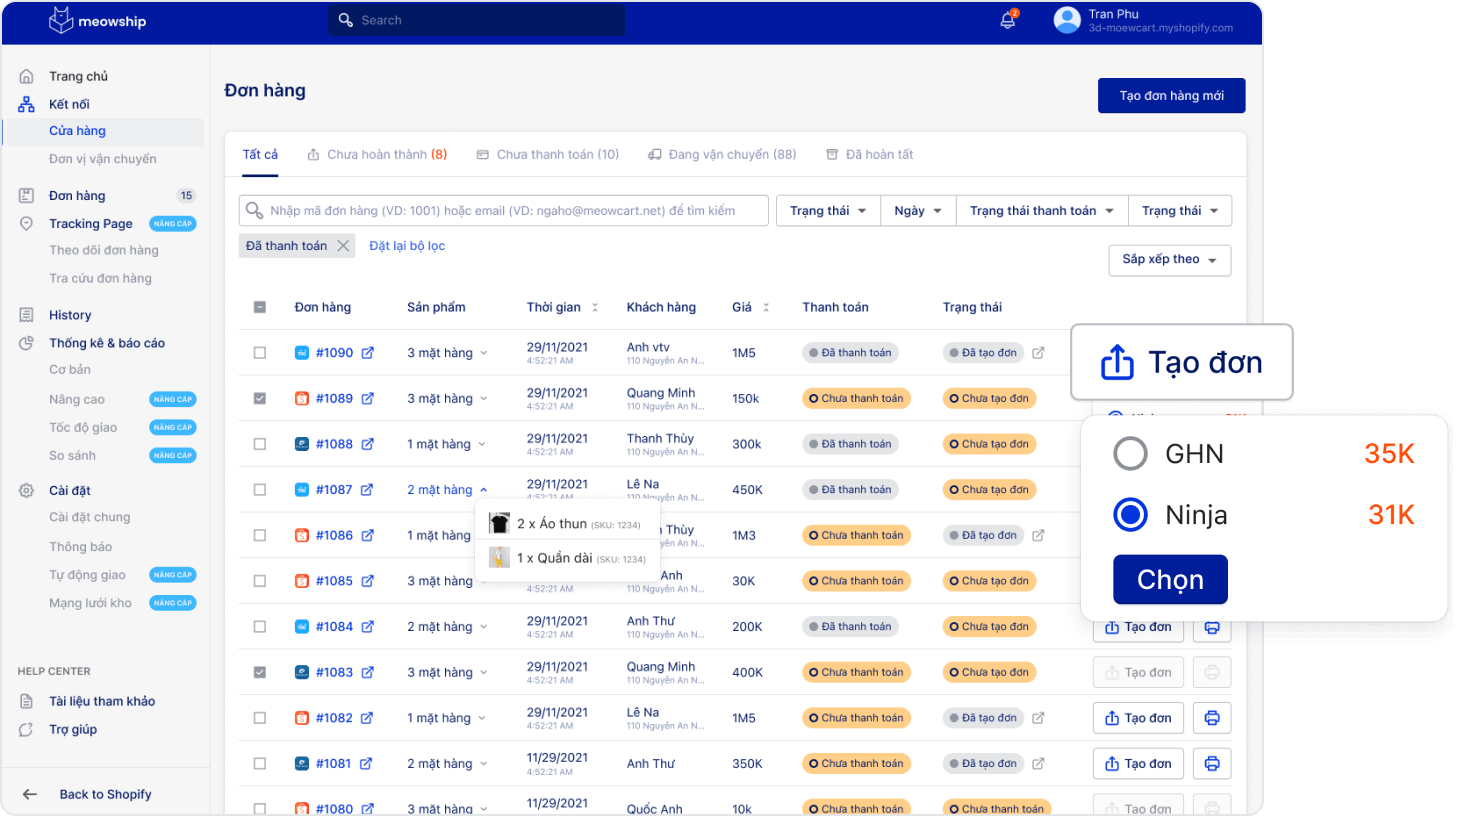Uncheck the checkbox for order #1089
The height and width of the screenshot is (816, 1480).
click(x=260, y=399)
